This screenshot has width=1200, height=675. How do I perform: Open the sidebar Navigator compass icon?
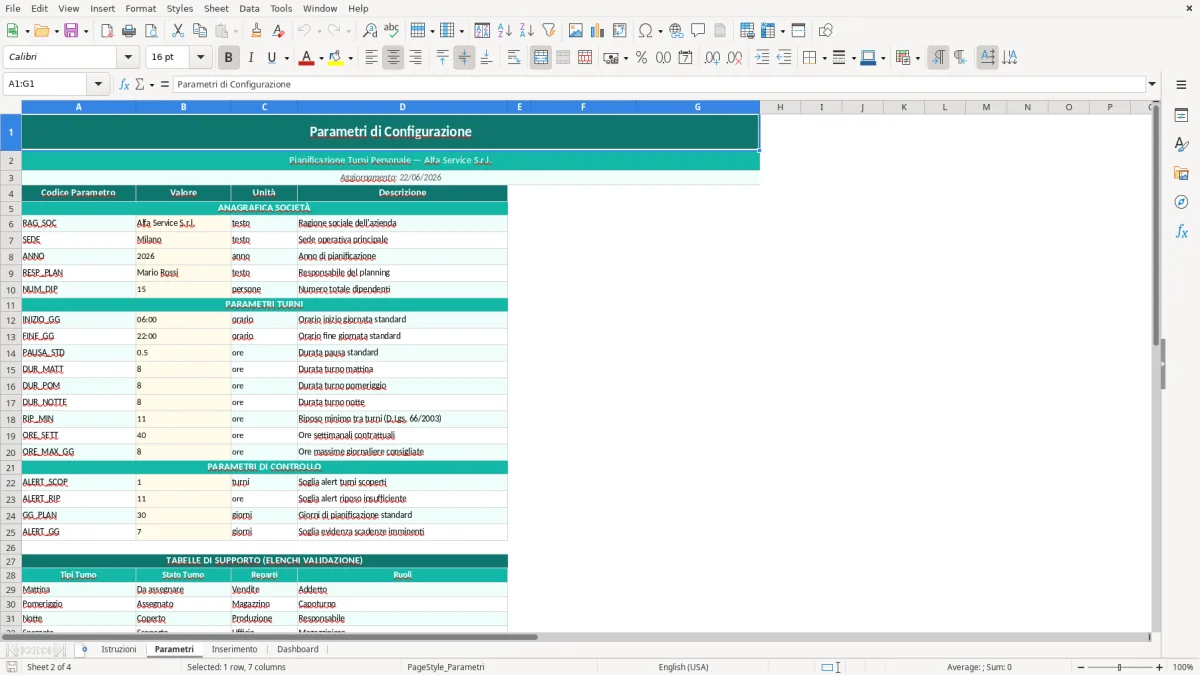[x=1181, y=202]
